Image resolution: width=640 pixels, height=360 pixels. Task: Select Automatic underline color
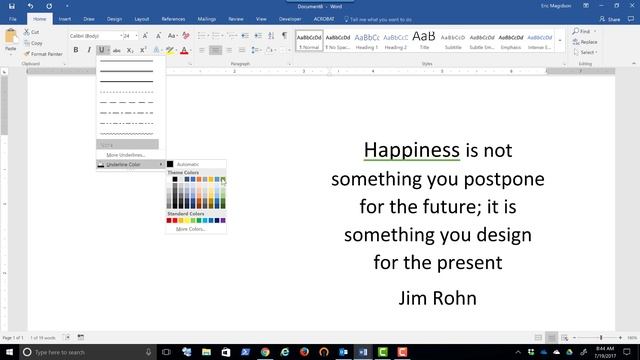[x=196, y=164]
